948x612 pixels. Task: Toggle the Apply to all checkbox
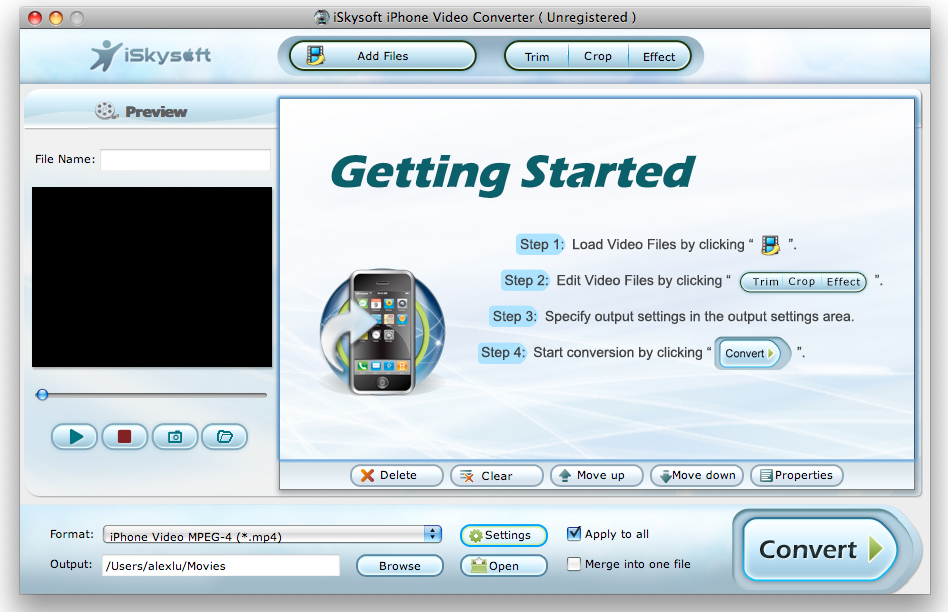[x=574, y=533]
